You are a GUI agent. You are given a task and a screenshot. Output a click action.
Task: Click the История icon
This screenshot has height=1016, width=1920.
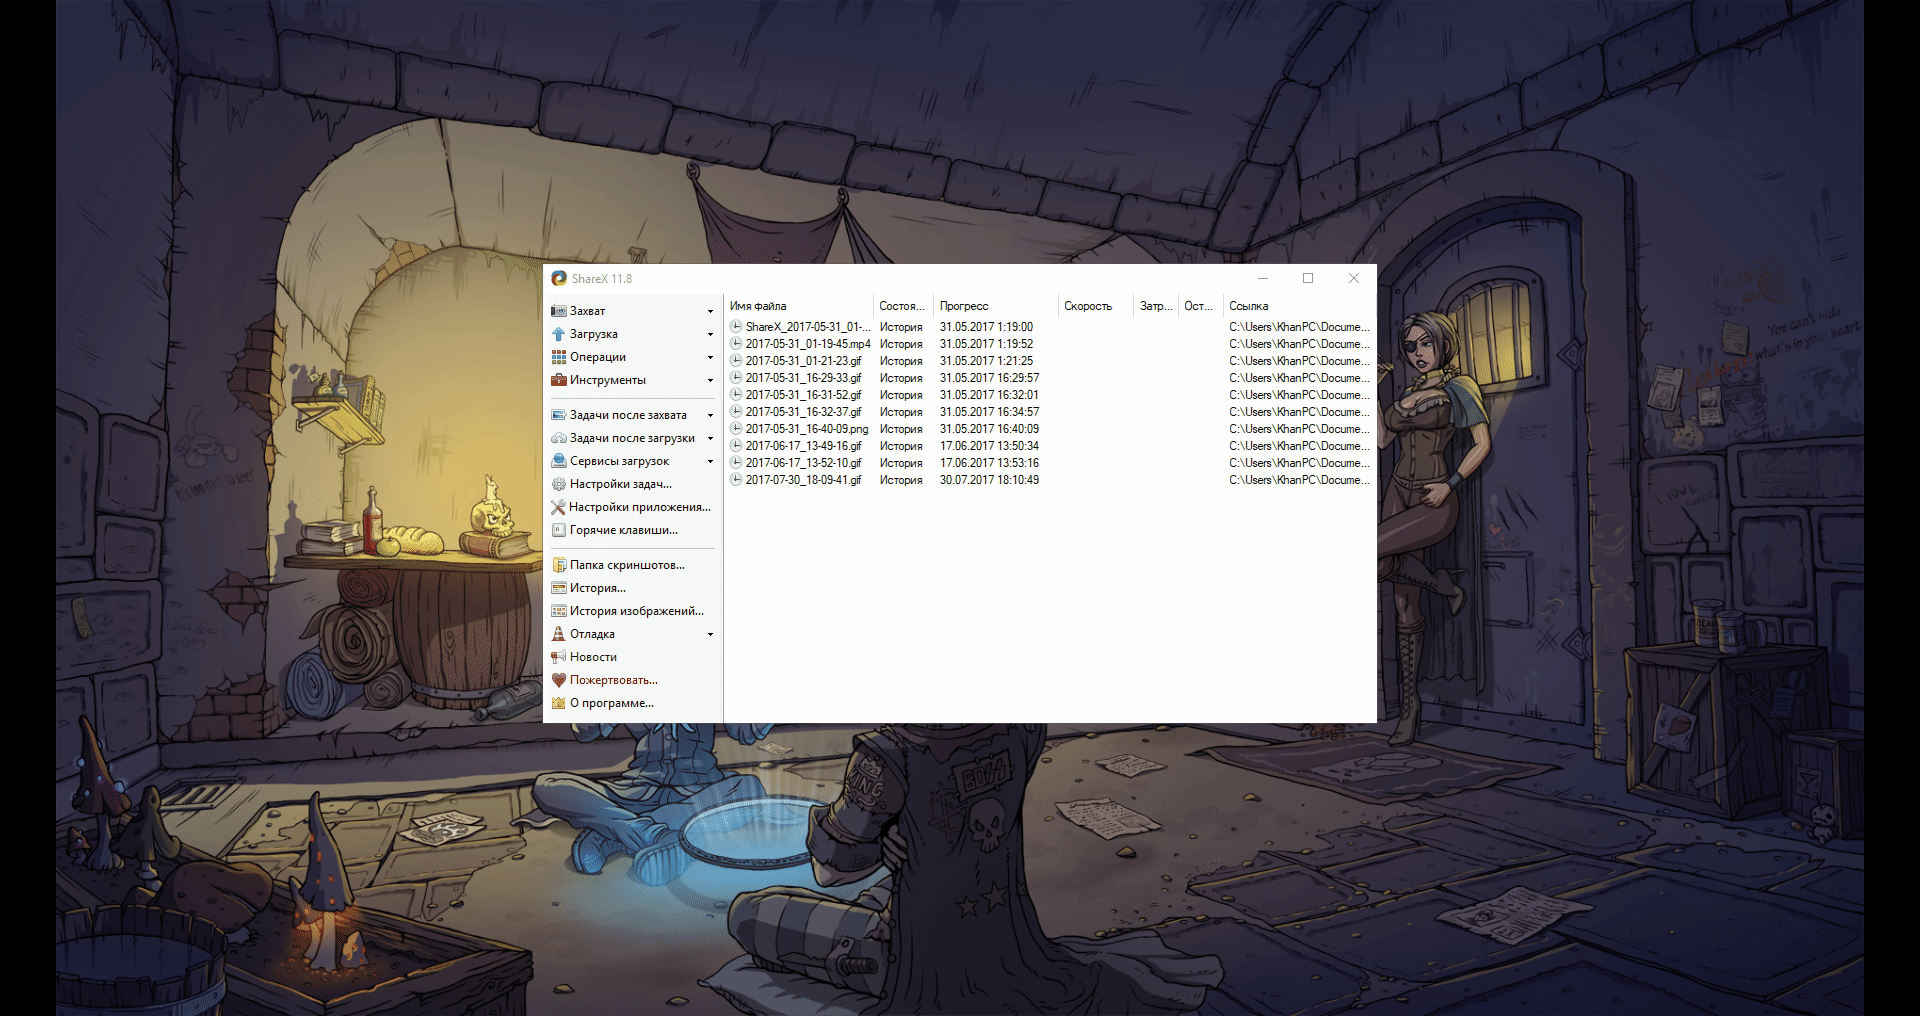[x=559, y=588]
